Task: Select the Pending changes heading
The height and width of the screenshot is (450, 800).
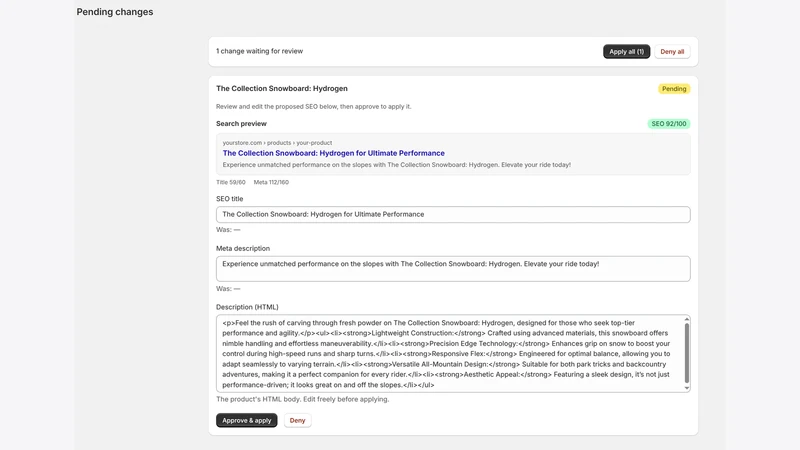Action: click(x=115, y=12)
